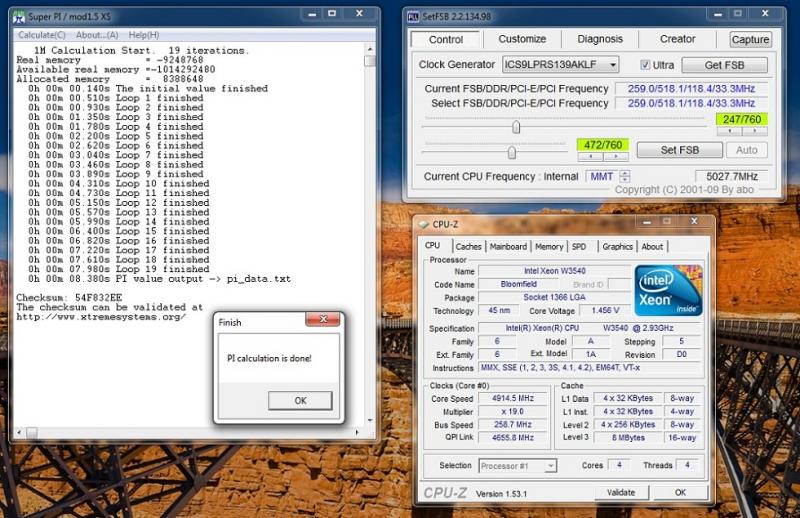Click left arrow under 472/760 value

click(x=590, y=157)
